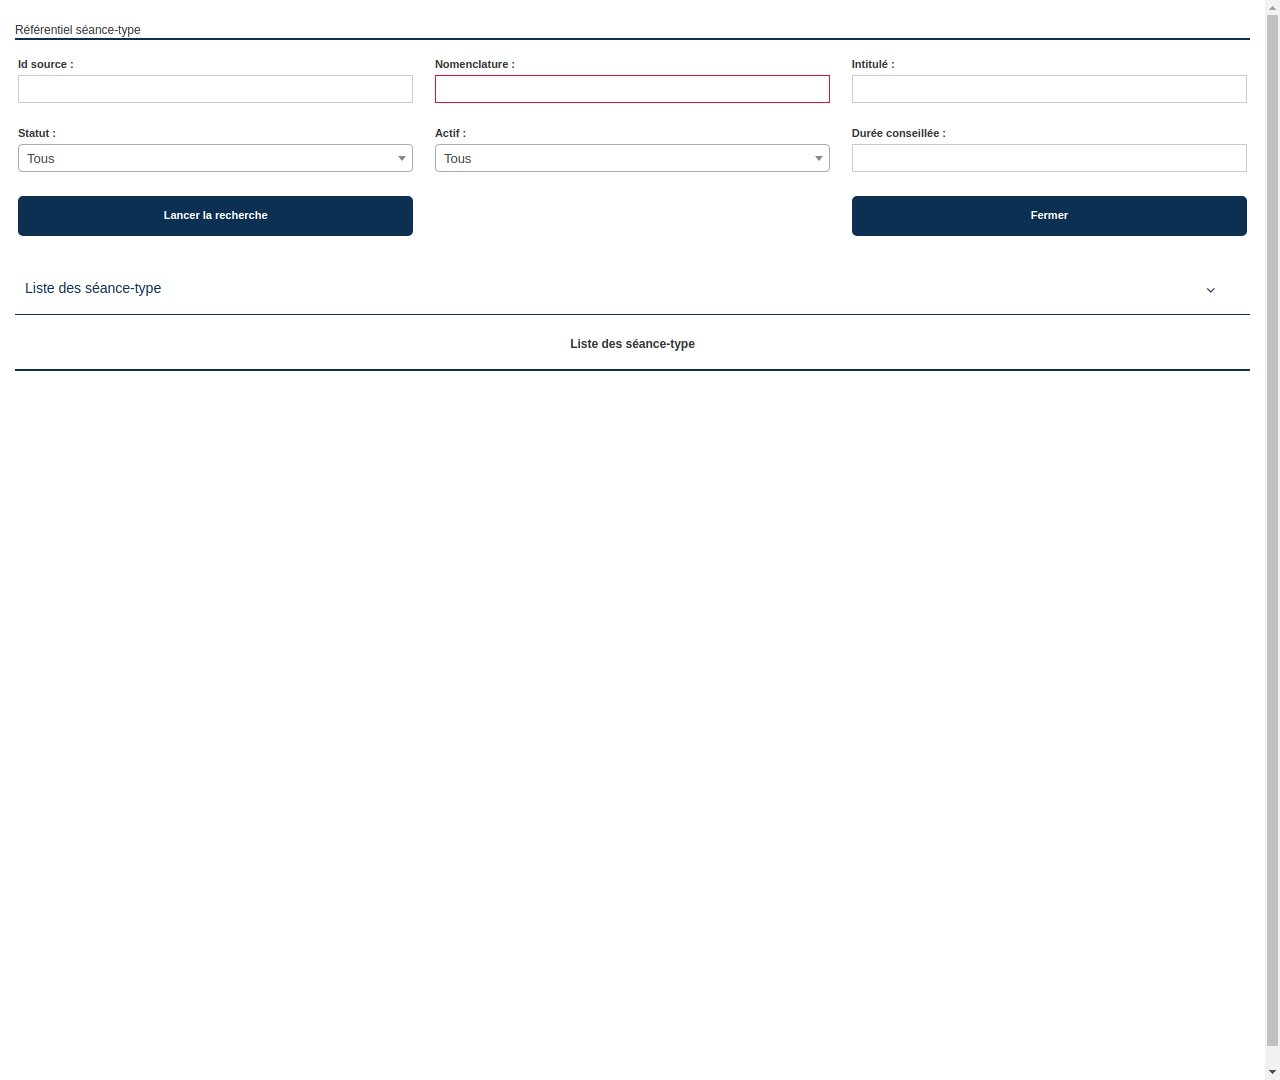Collapse the Liste des séance-type section chevron
Screen dimensions: 1280x1080
click(1210, 290)
